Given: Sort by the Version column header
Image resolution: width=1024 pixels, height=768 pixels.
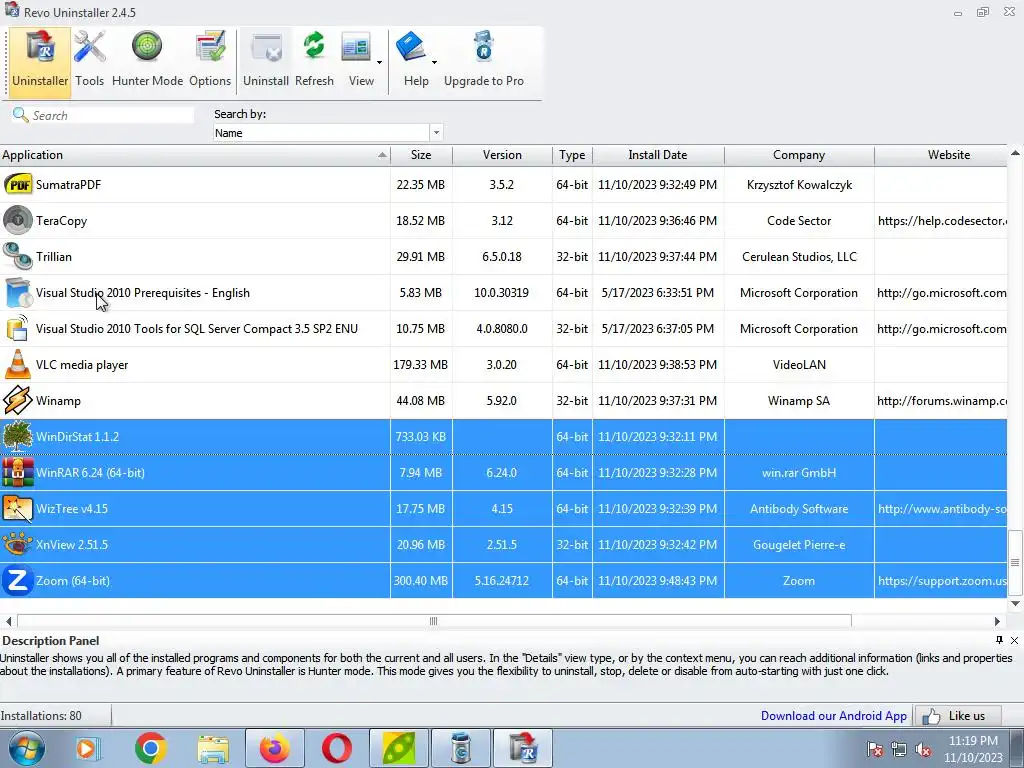Looking at the screenshot, I should [502, 155].
